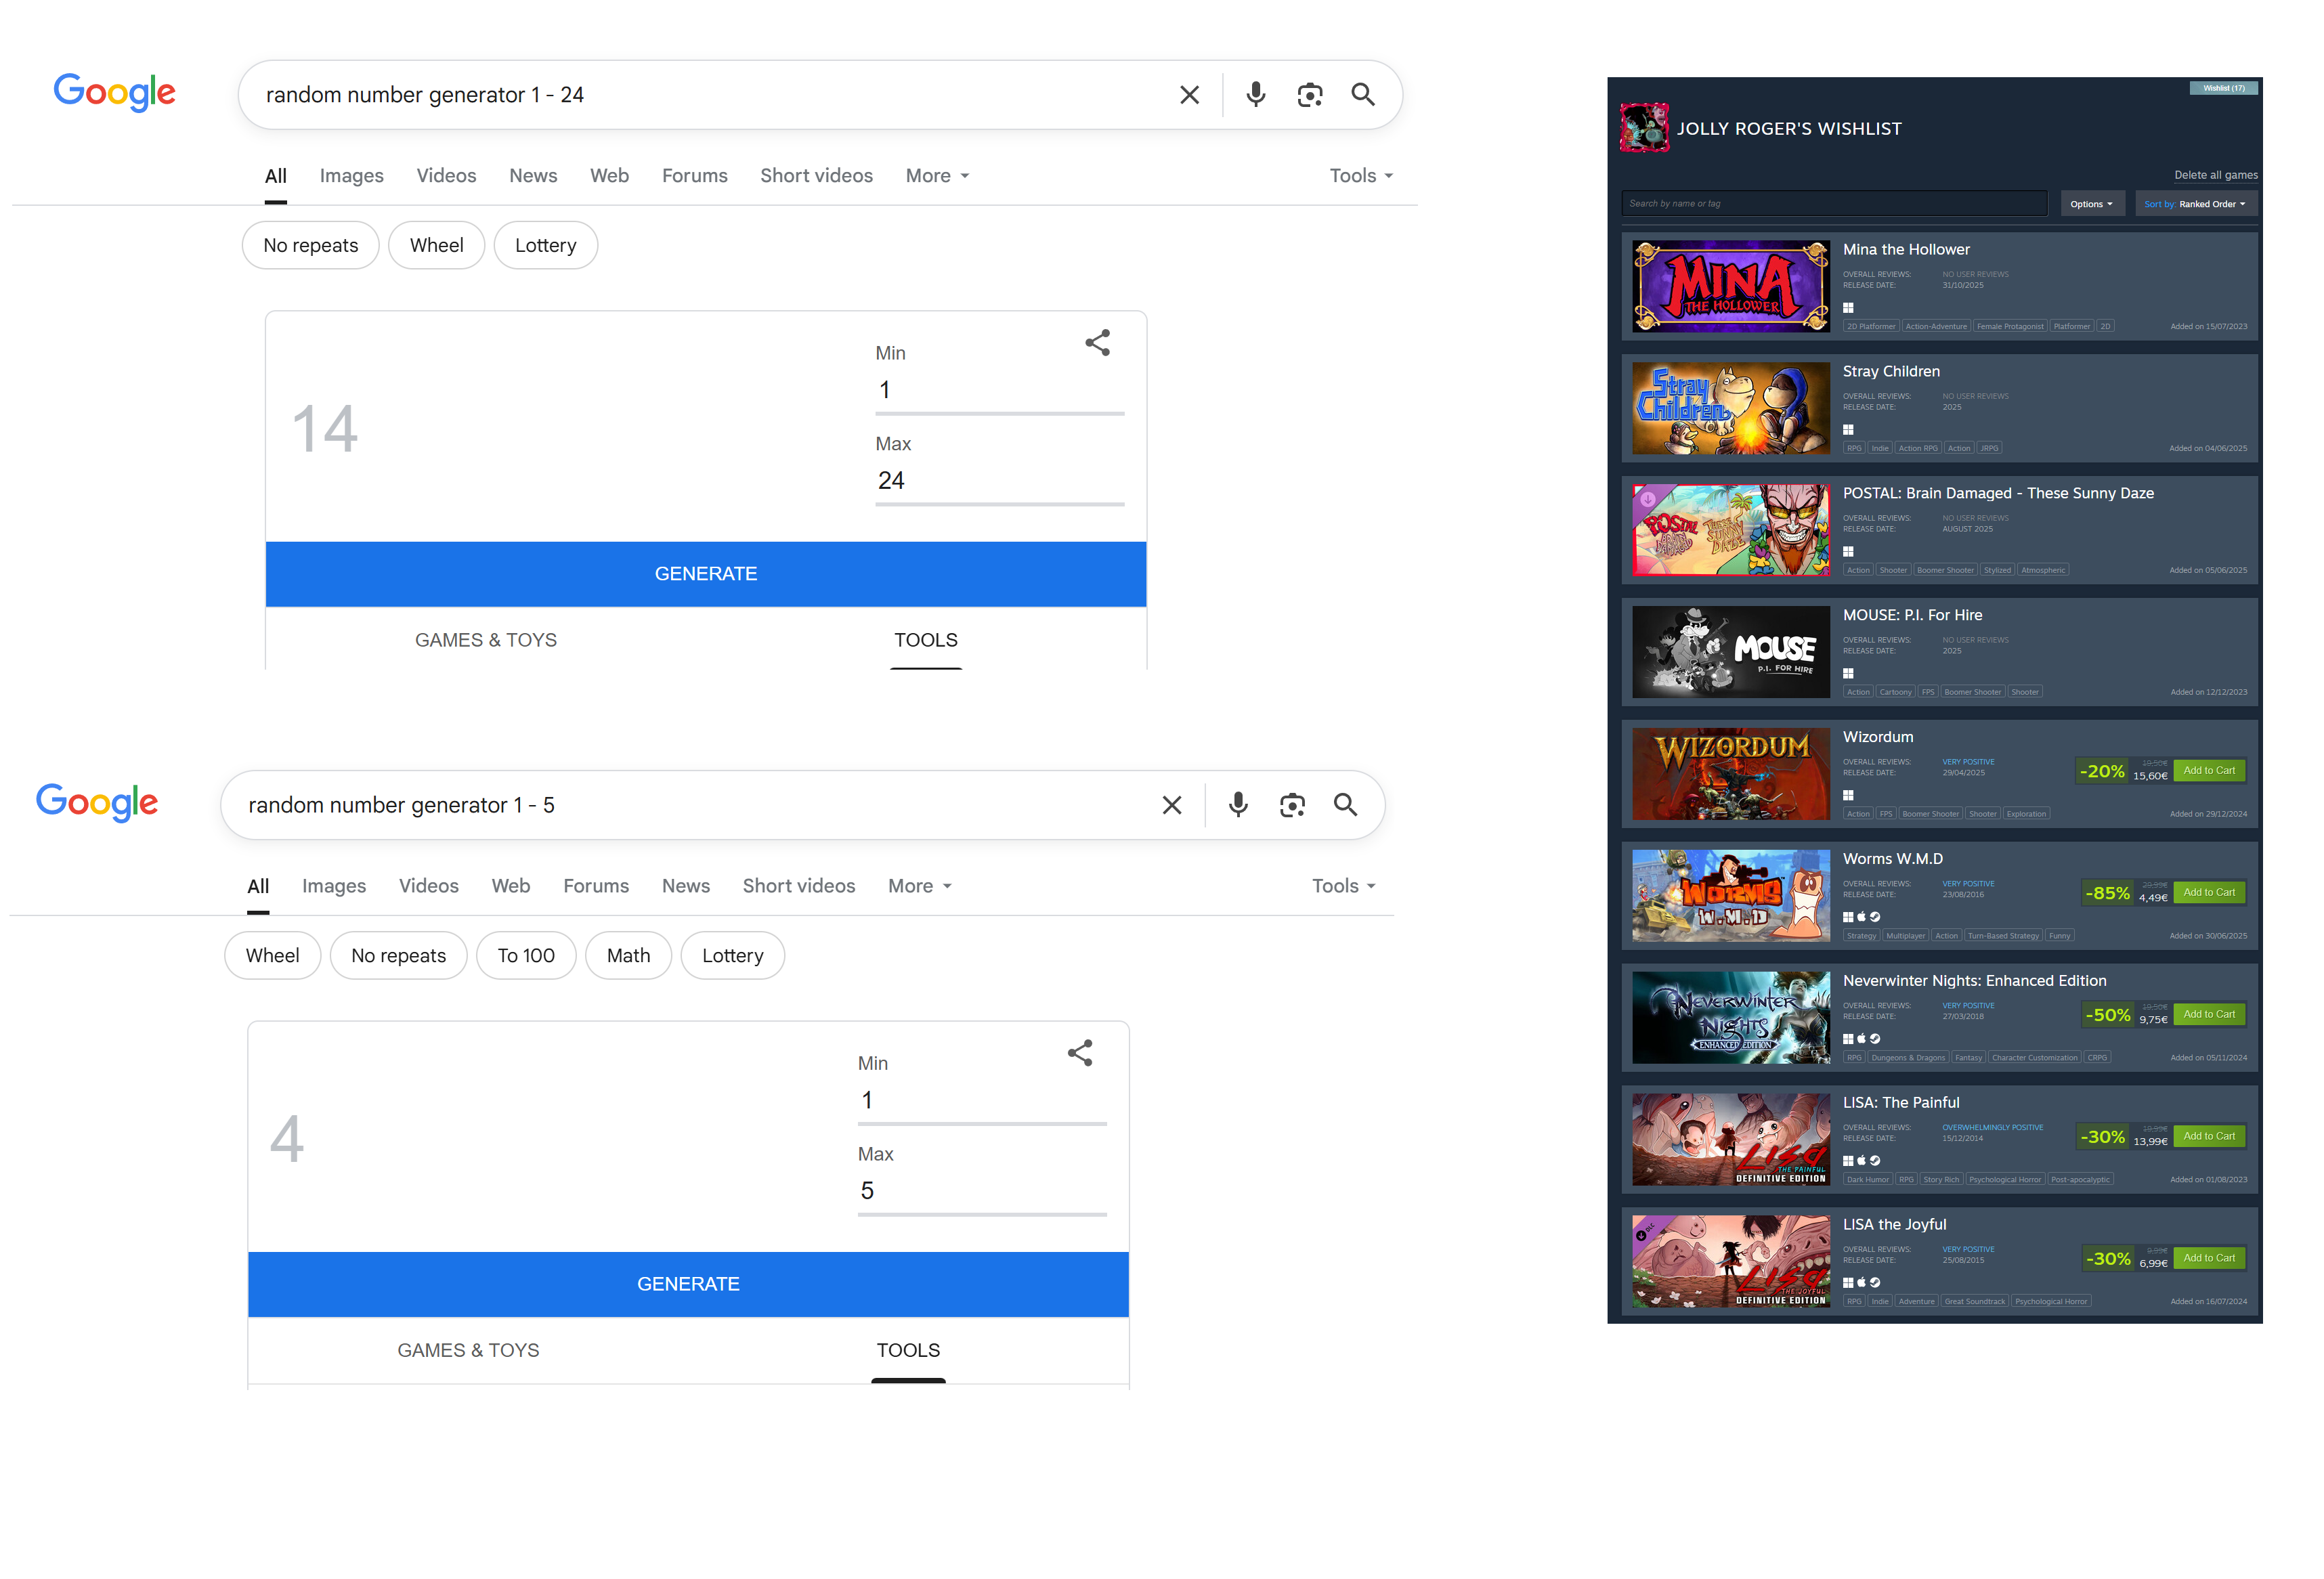Add Worms W.M.D to cart
Viewport: 2324px width, 1579px height.
point(2209,893)
